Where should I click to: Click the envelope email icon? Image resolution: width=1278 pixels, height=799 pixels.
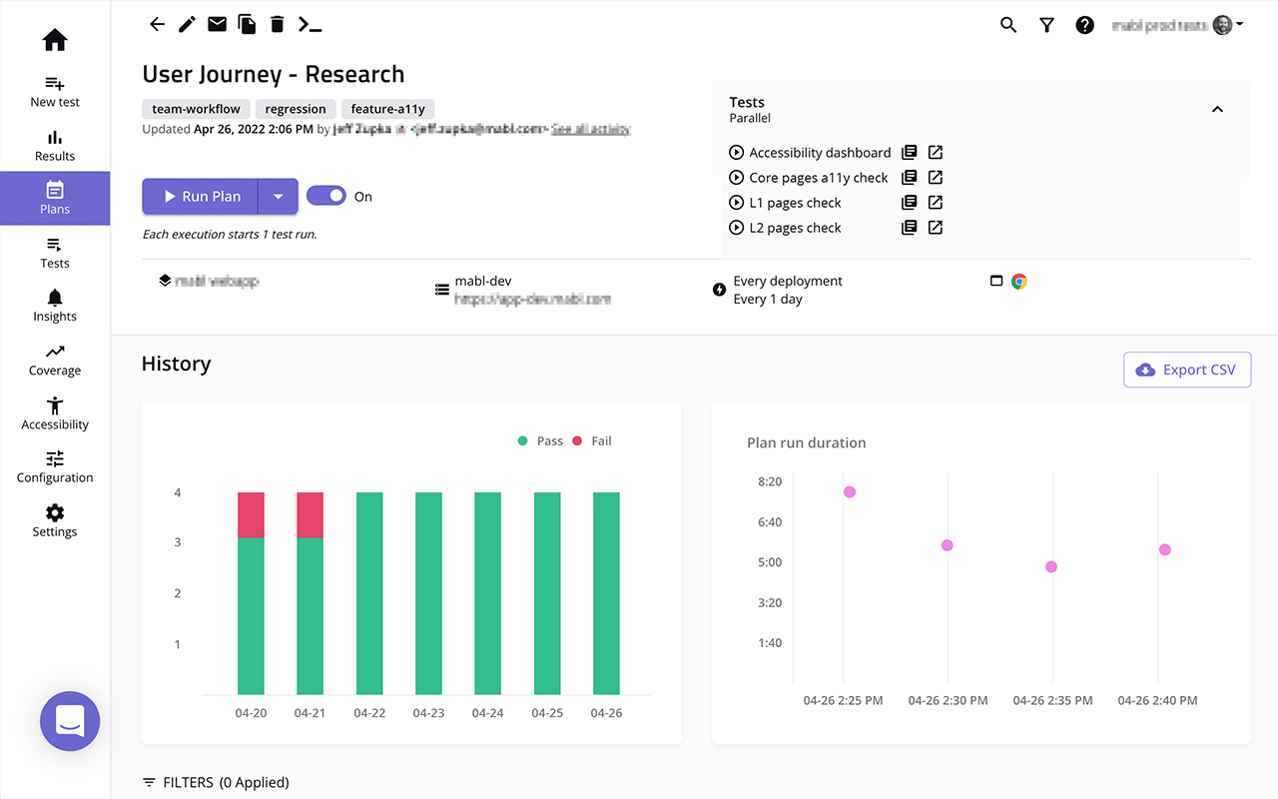click(217, 25)
